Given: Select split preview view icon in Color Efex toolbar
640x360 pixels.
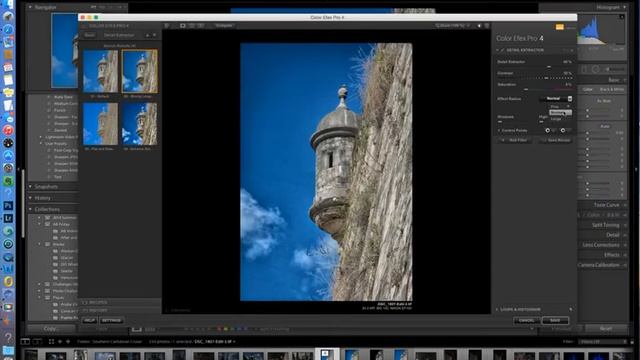Looking at the screenshot, I should tap(191, 26).
